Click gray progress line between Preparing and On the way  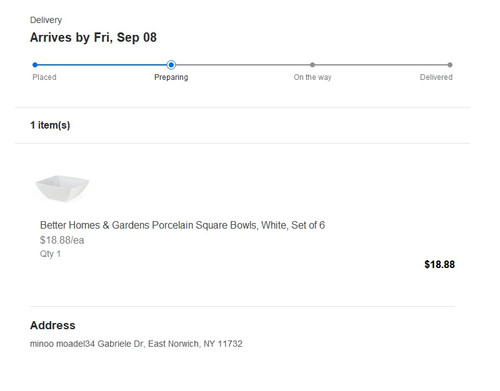coord(243,65)
